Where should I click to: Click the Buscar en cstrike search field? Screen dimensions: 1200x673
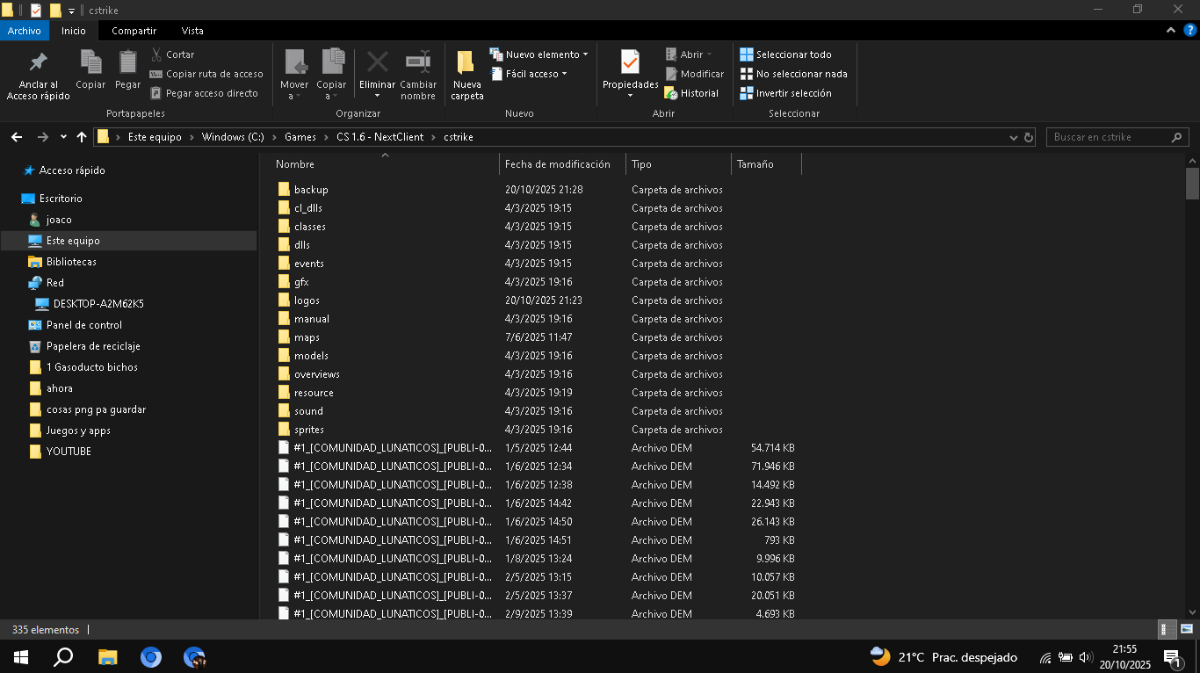[x=1110, y=137]
